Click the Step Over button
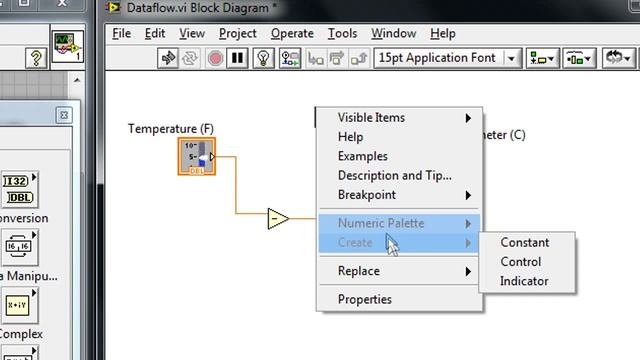This screenshot has width=640, height=360. (337, 59)
